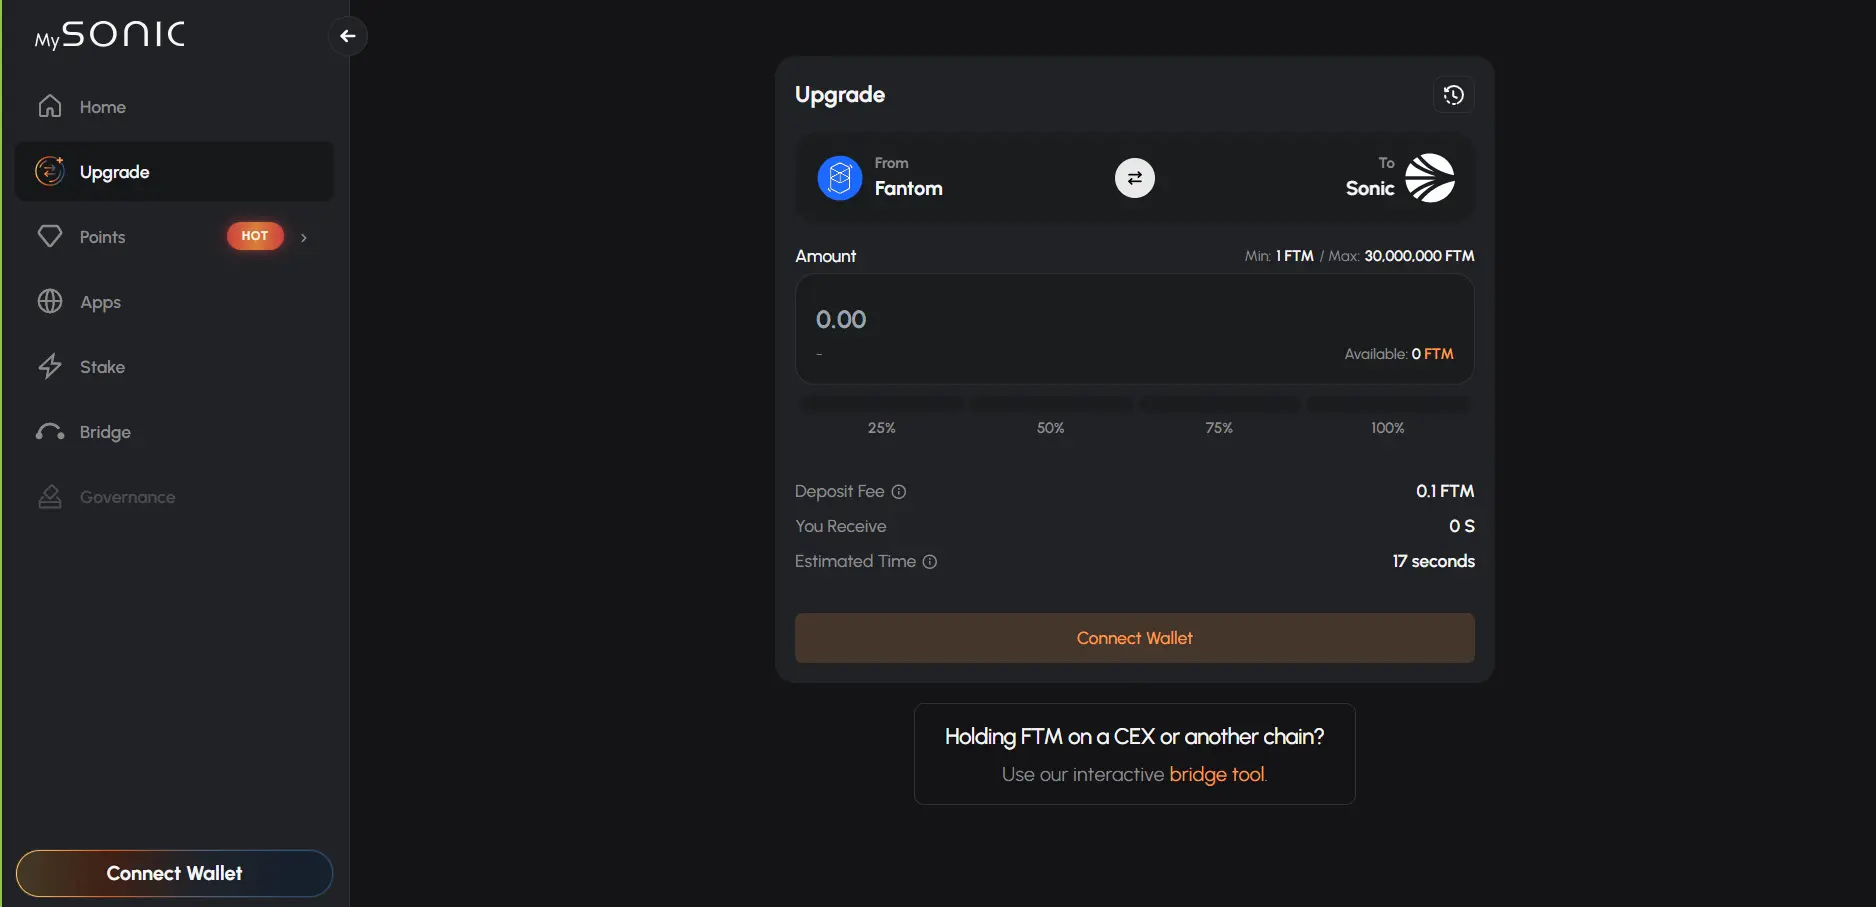
Task: Click the Governance stamp icon
Action: [50, 497]
